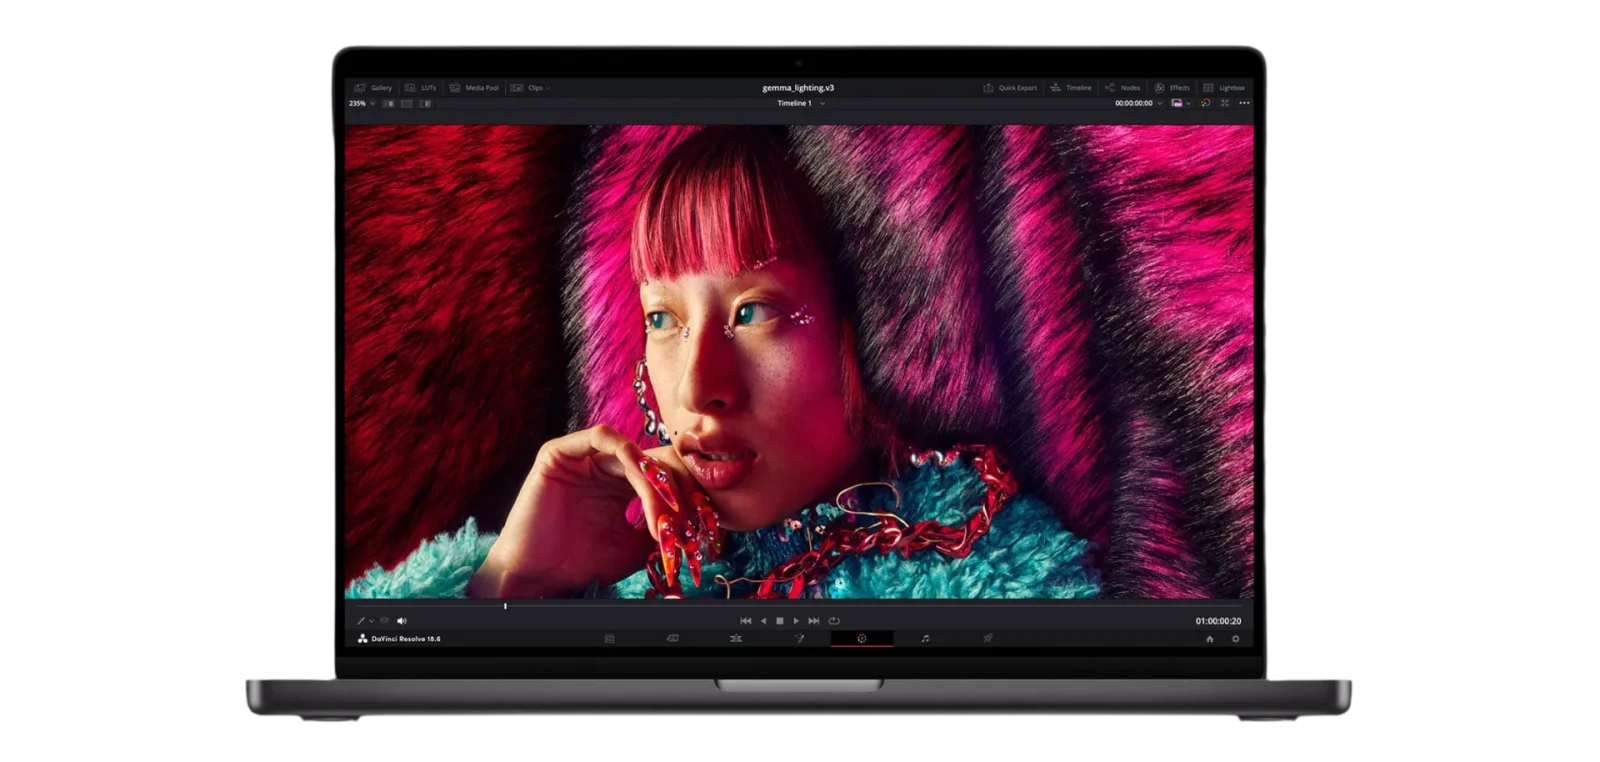Switch to the Color page

pyautogui.click(x=861, y=639)
